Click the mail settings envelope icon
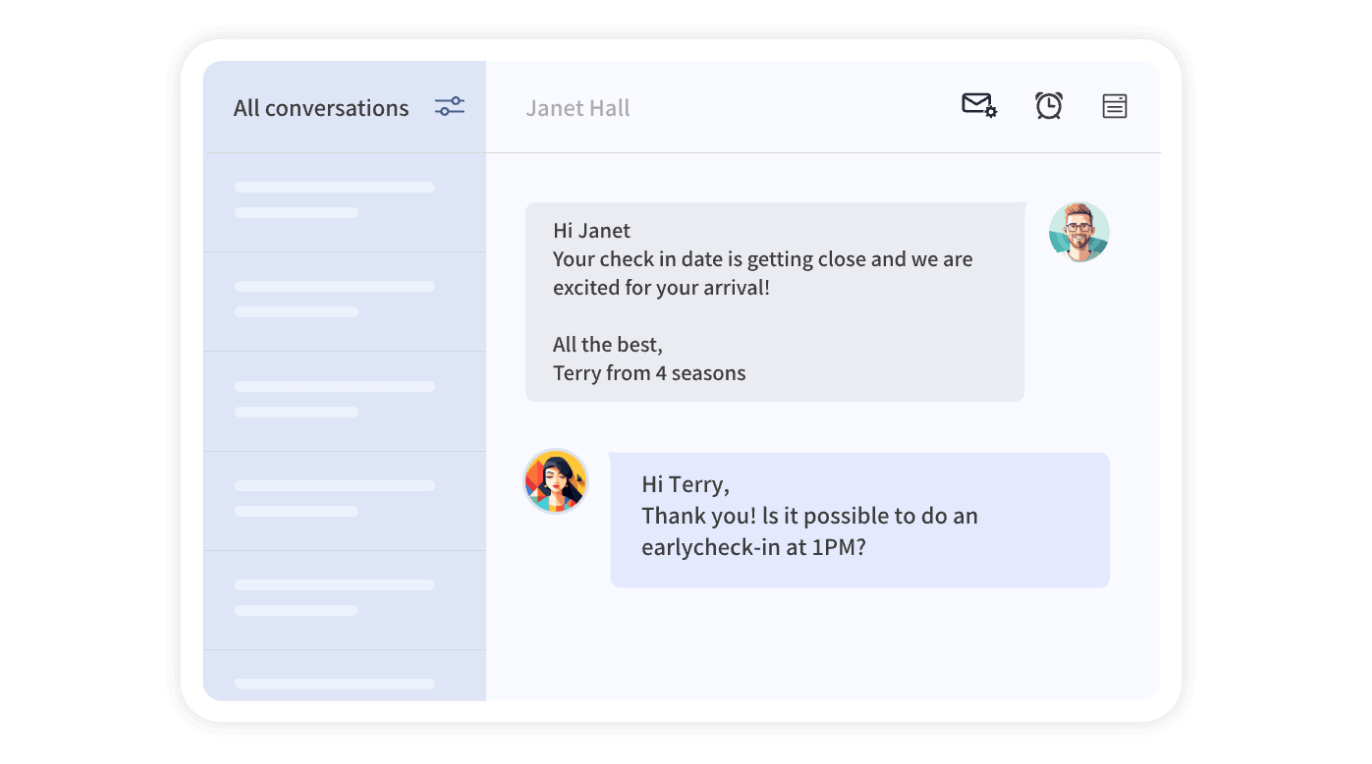Image resolution: width=1372 pixels, height=764 pixels. pyautogui.click(x=979, y=105)
